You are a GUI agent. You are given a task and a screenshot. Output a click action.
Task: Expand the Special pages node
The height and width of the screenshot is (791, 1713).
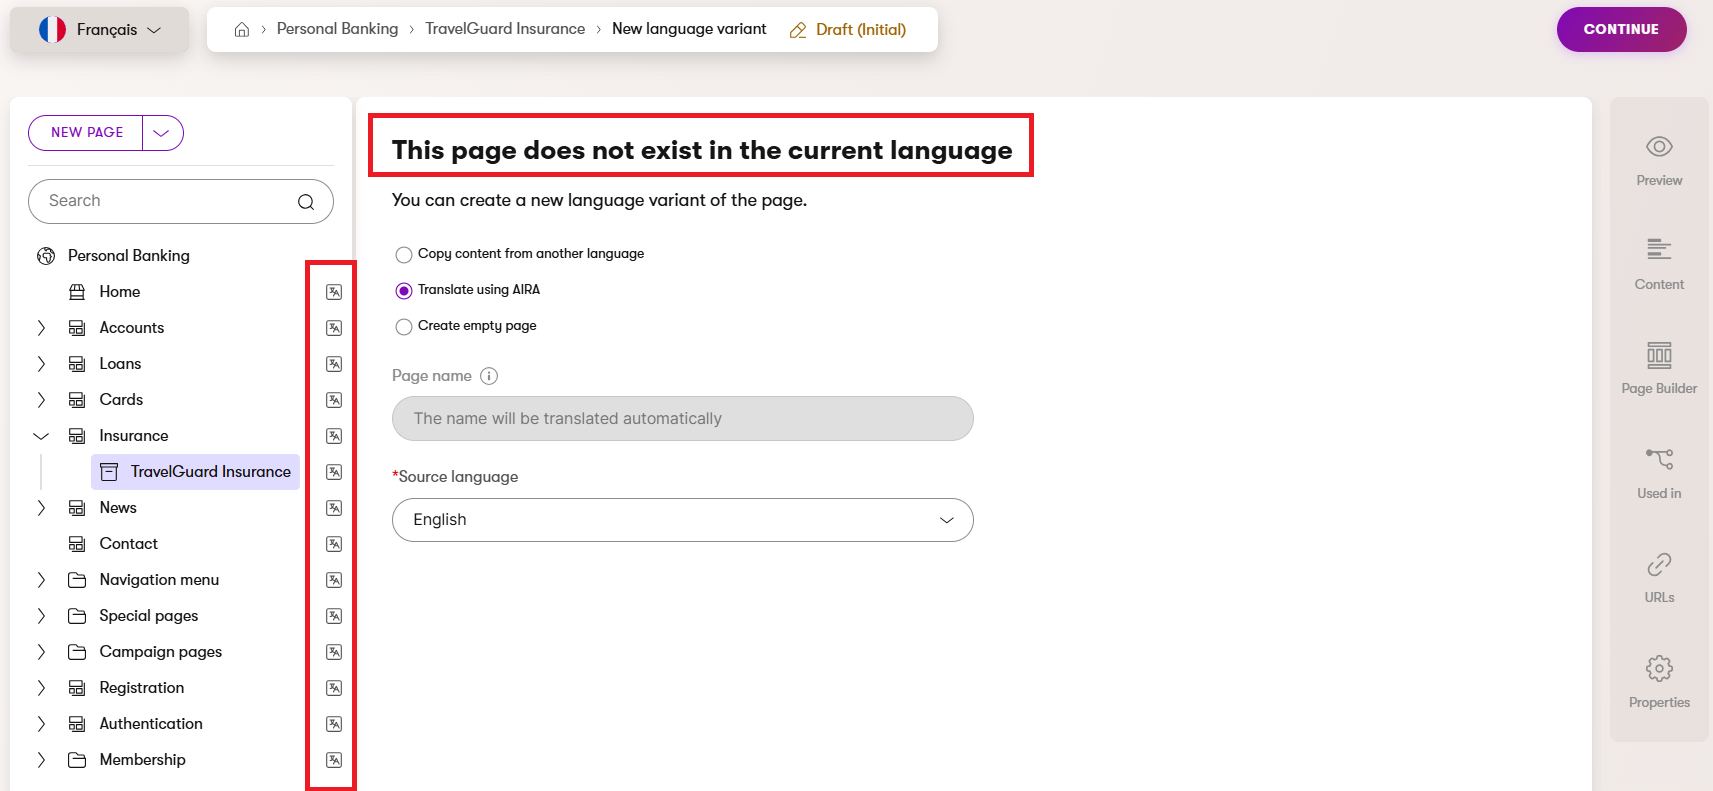point(41,616)
